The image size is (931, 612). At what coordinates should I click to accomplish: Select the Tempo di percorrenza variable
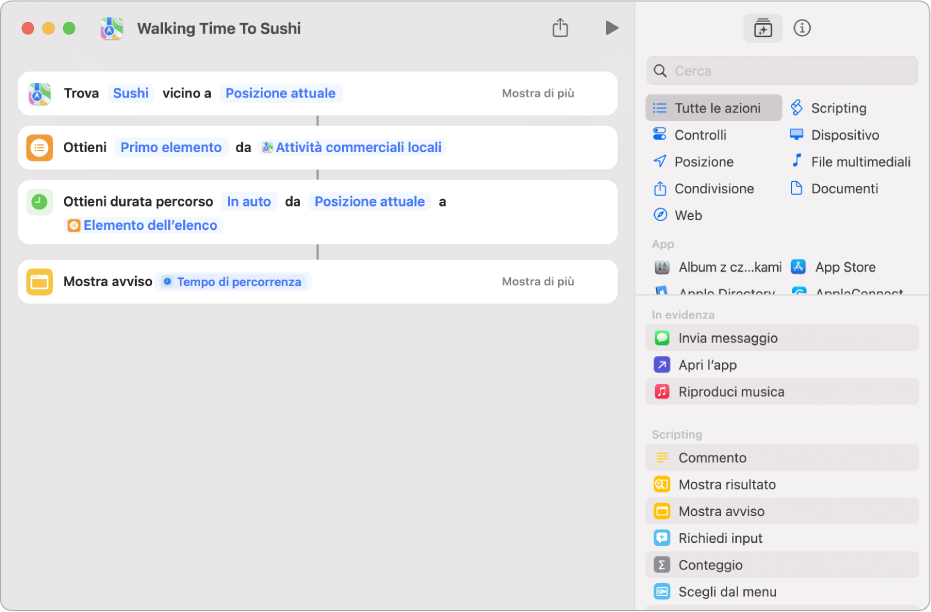pos(236,282)
